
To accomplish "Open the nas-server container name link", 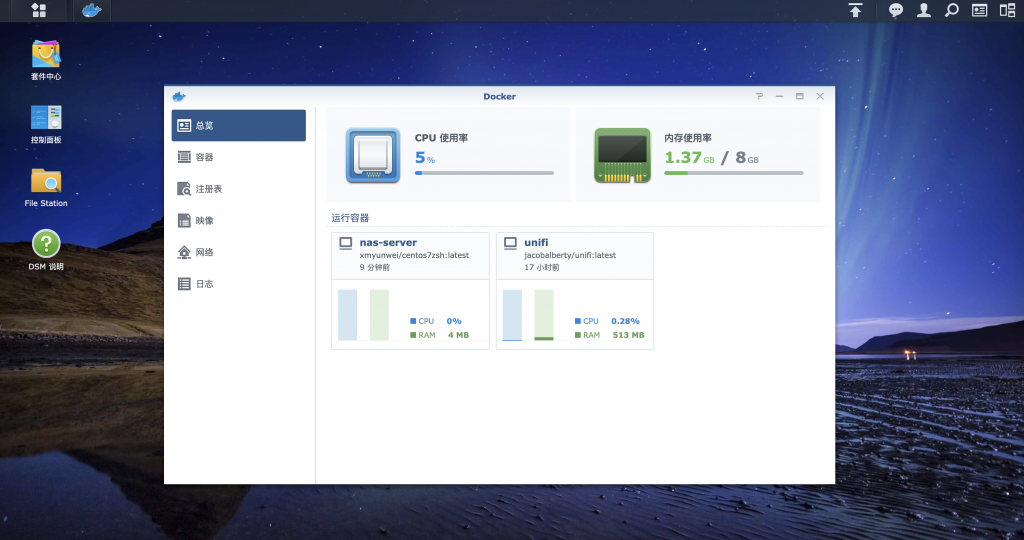I will click(388, 242).
